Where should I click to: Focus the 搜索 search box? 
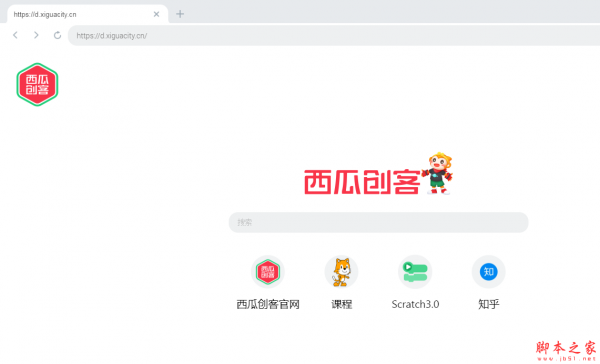point(378,222)
